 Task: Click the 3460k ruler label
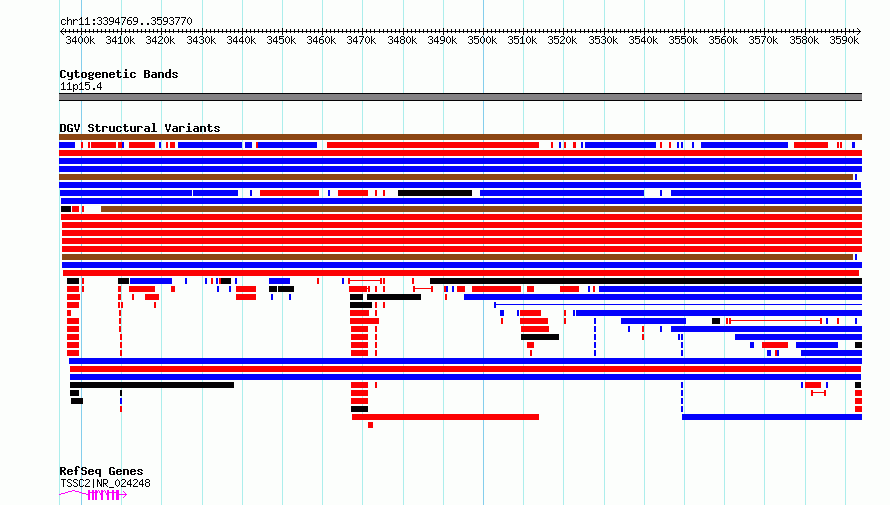321,40
